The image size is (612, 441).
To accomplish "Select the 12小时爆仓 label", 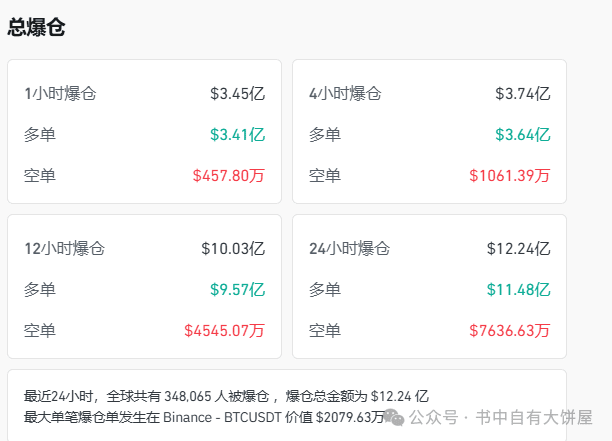I will tap(64, 249).
